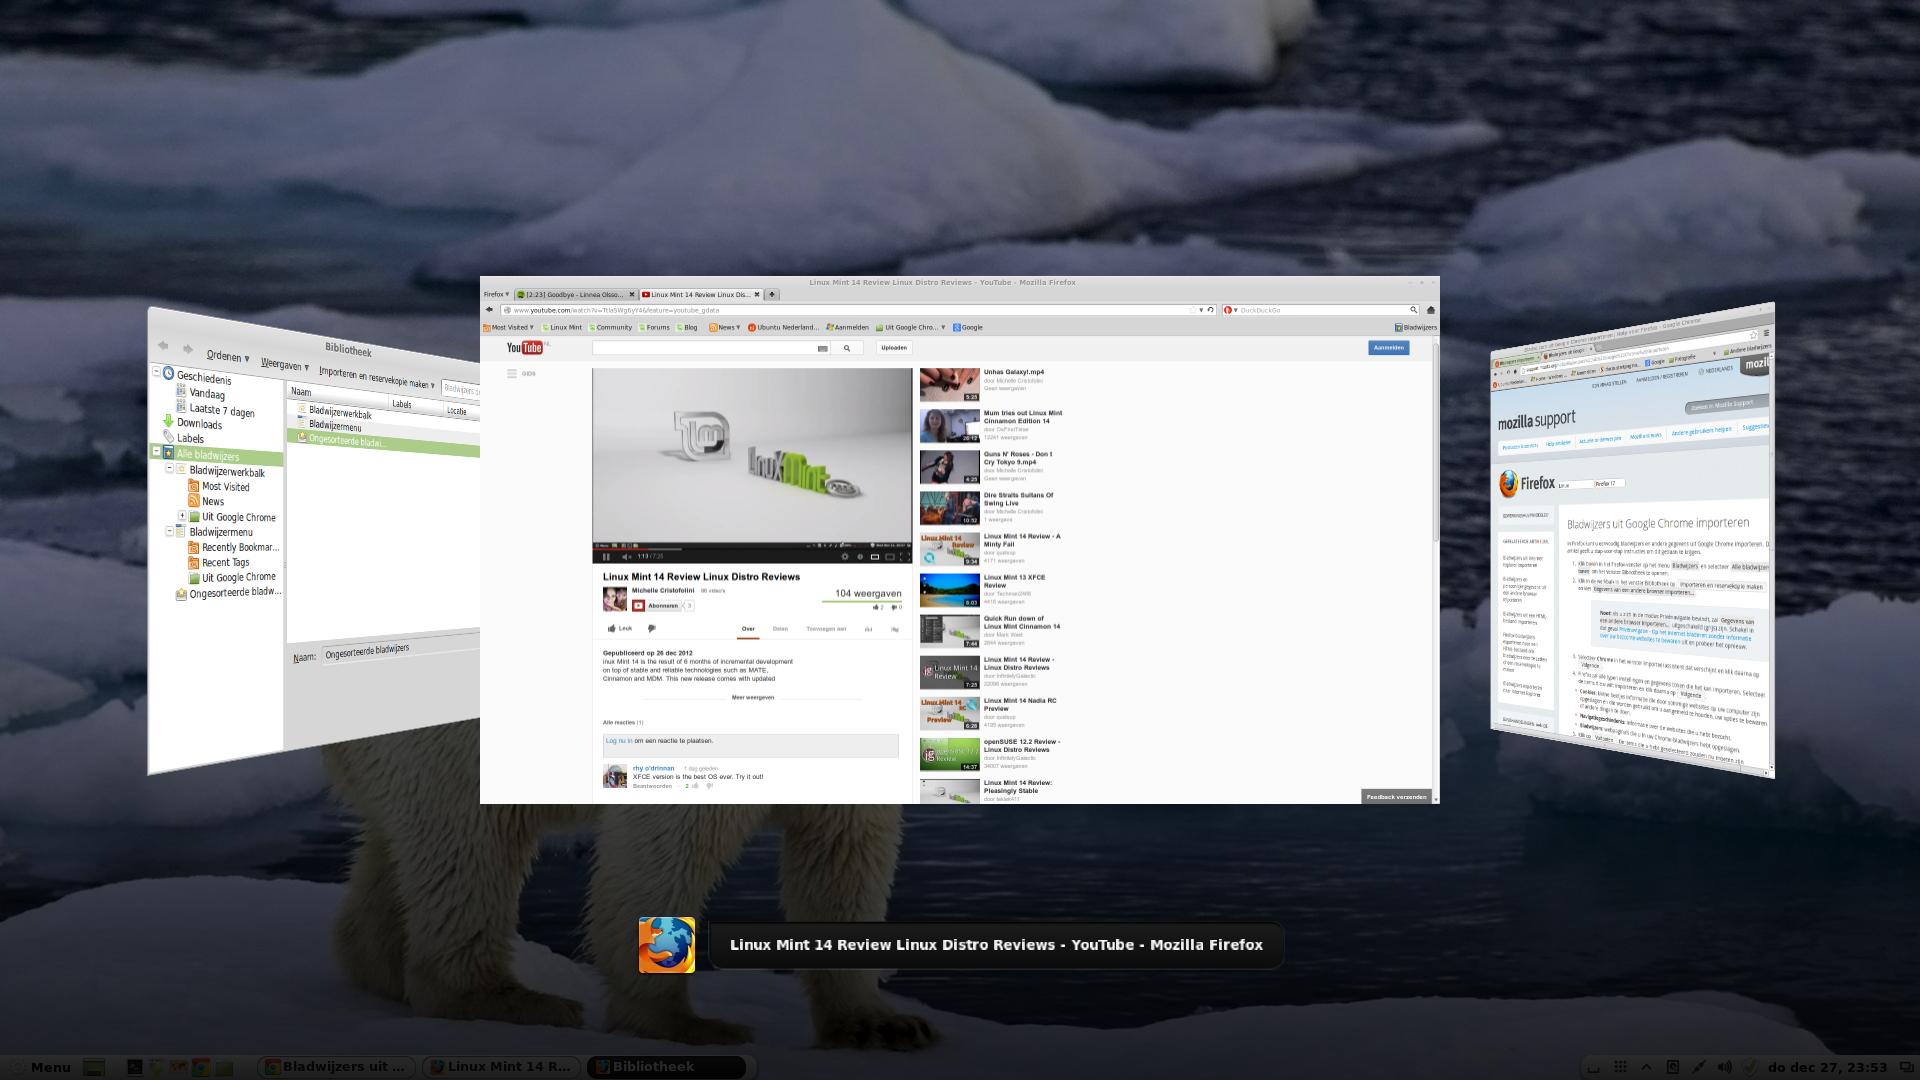The image size is (1920, 1080).
Task: Select Recent Tags in Bibliotheek tree
Action: pos(225,562)
